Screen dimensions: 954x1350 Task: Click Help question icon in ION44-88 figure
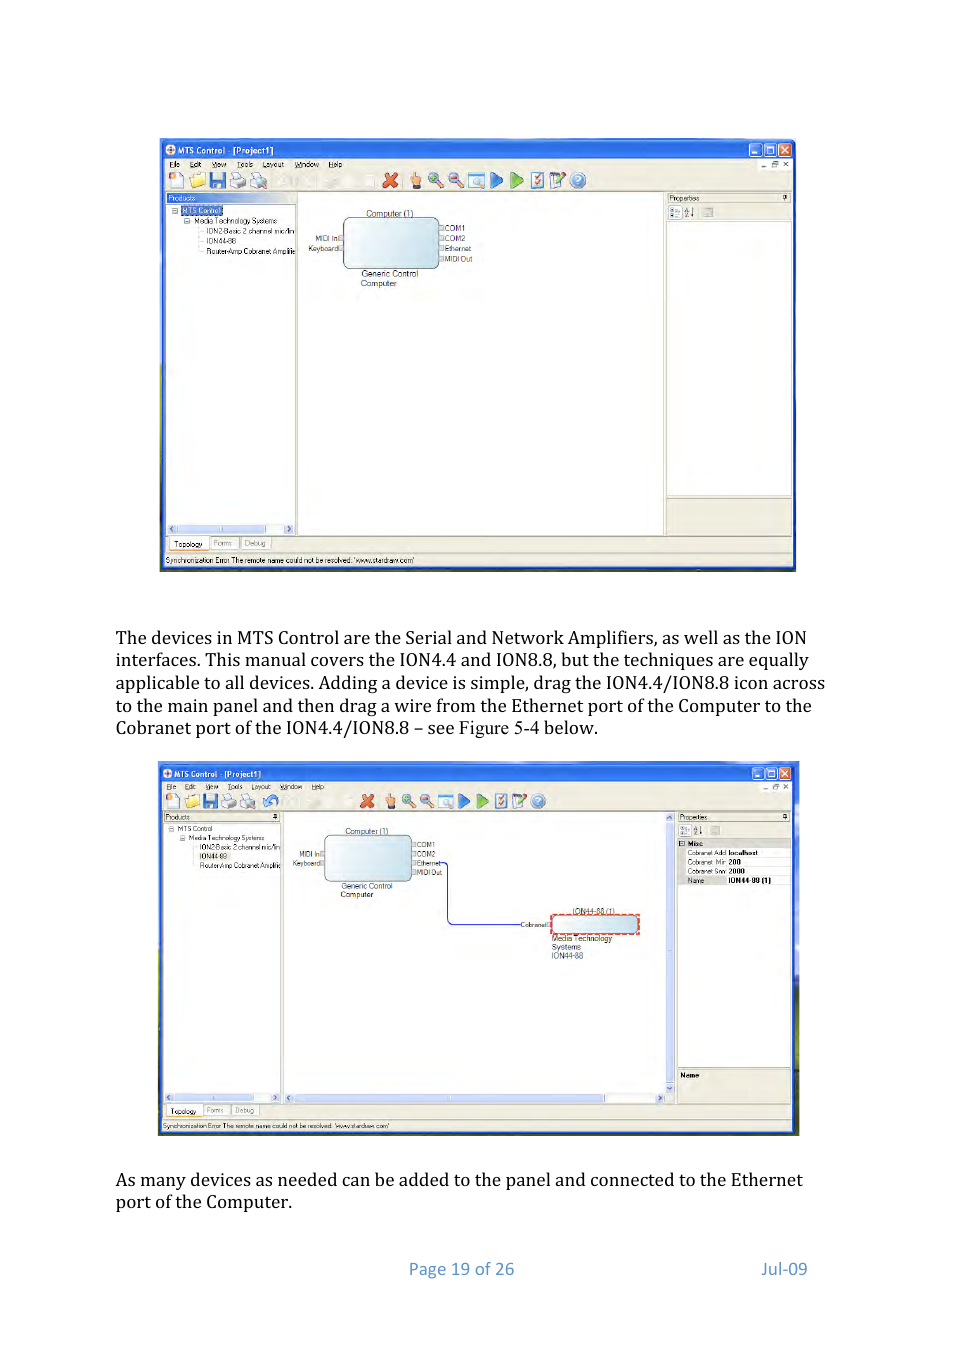[x=539, y=801]
